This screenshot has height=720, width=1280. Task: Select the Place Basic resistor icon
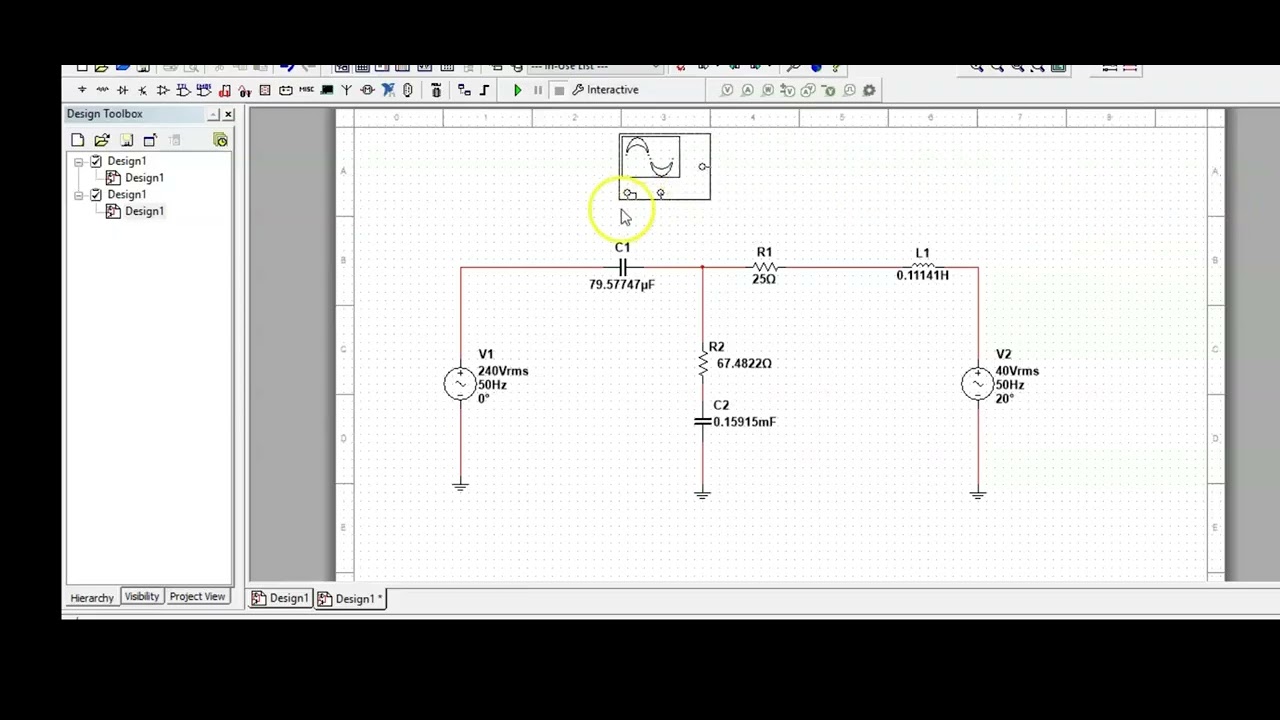102,90
